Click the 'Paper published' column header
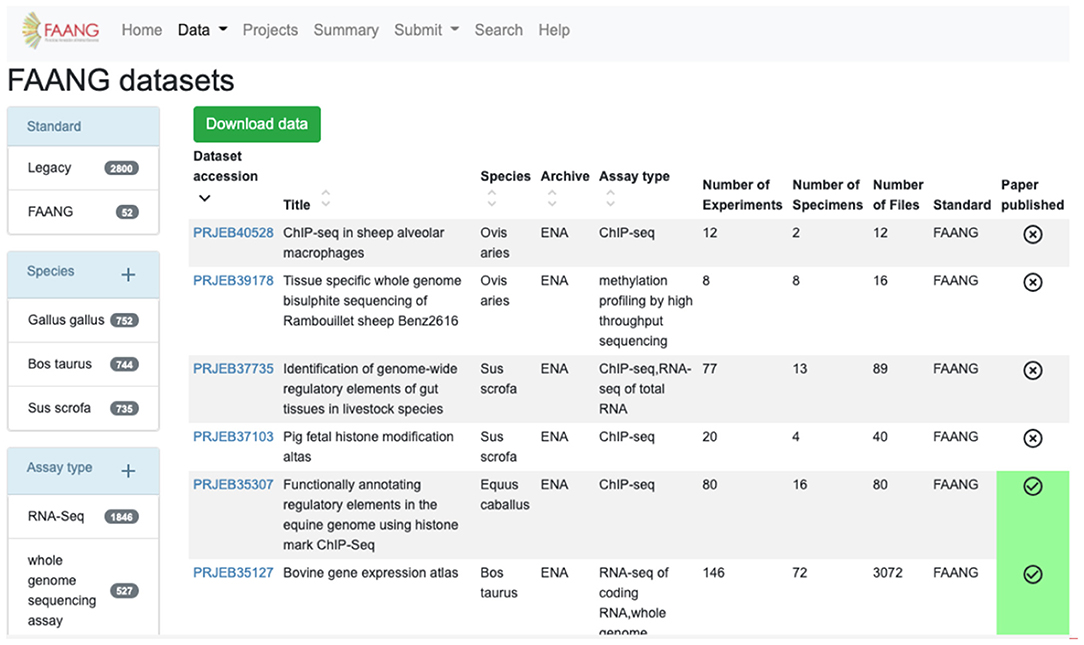 click(x=1032, y=195)
